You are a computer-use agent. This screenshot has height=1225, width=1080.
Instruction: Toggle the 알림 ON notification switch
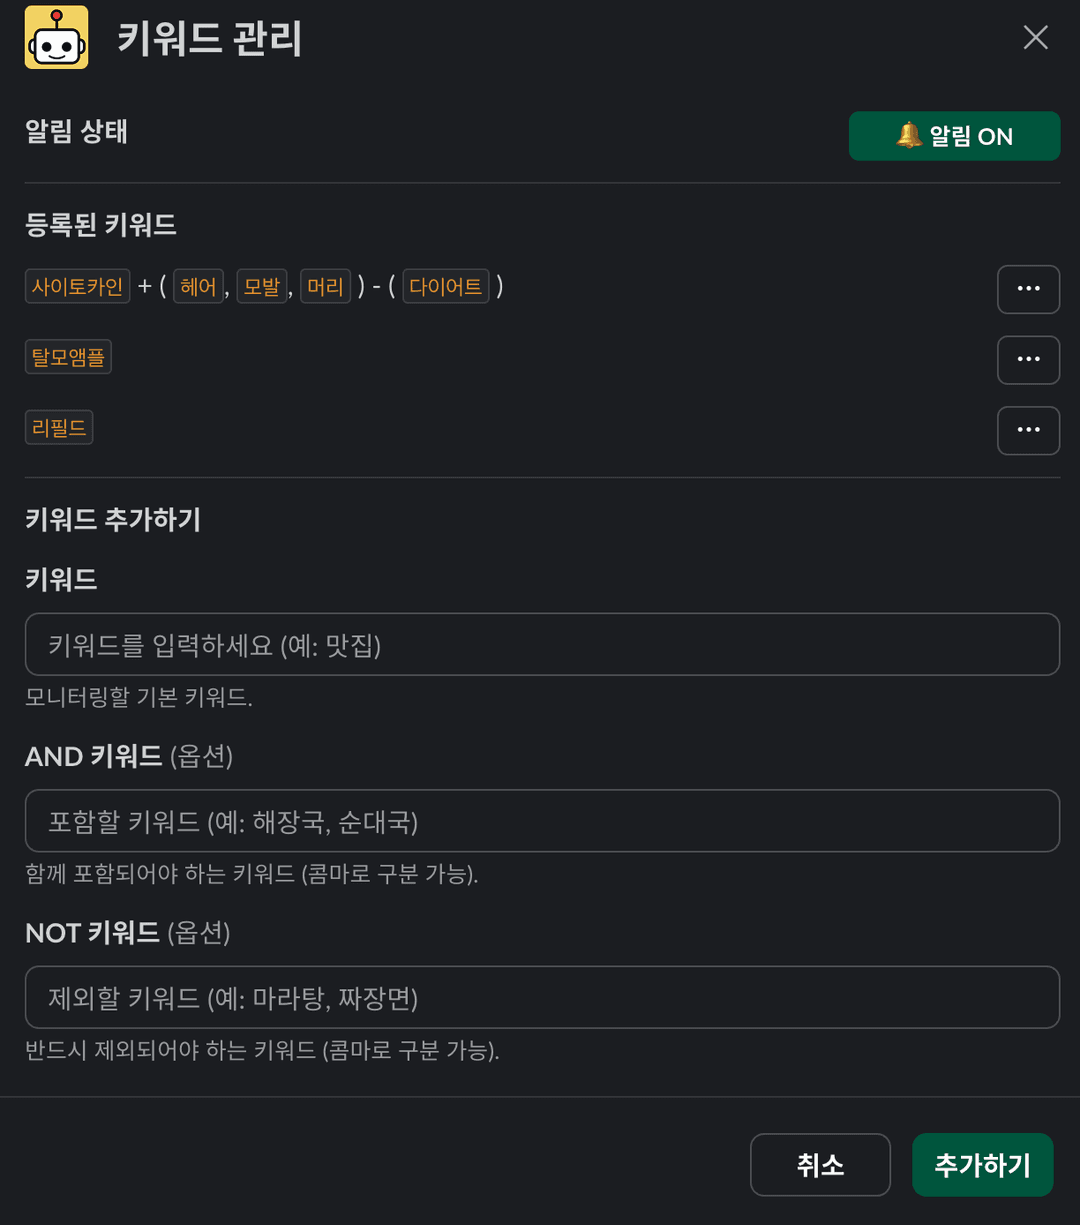954,136
